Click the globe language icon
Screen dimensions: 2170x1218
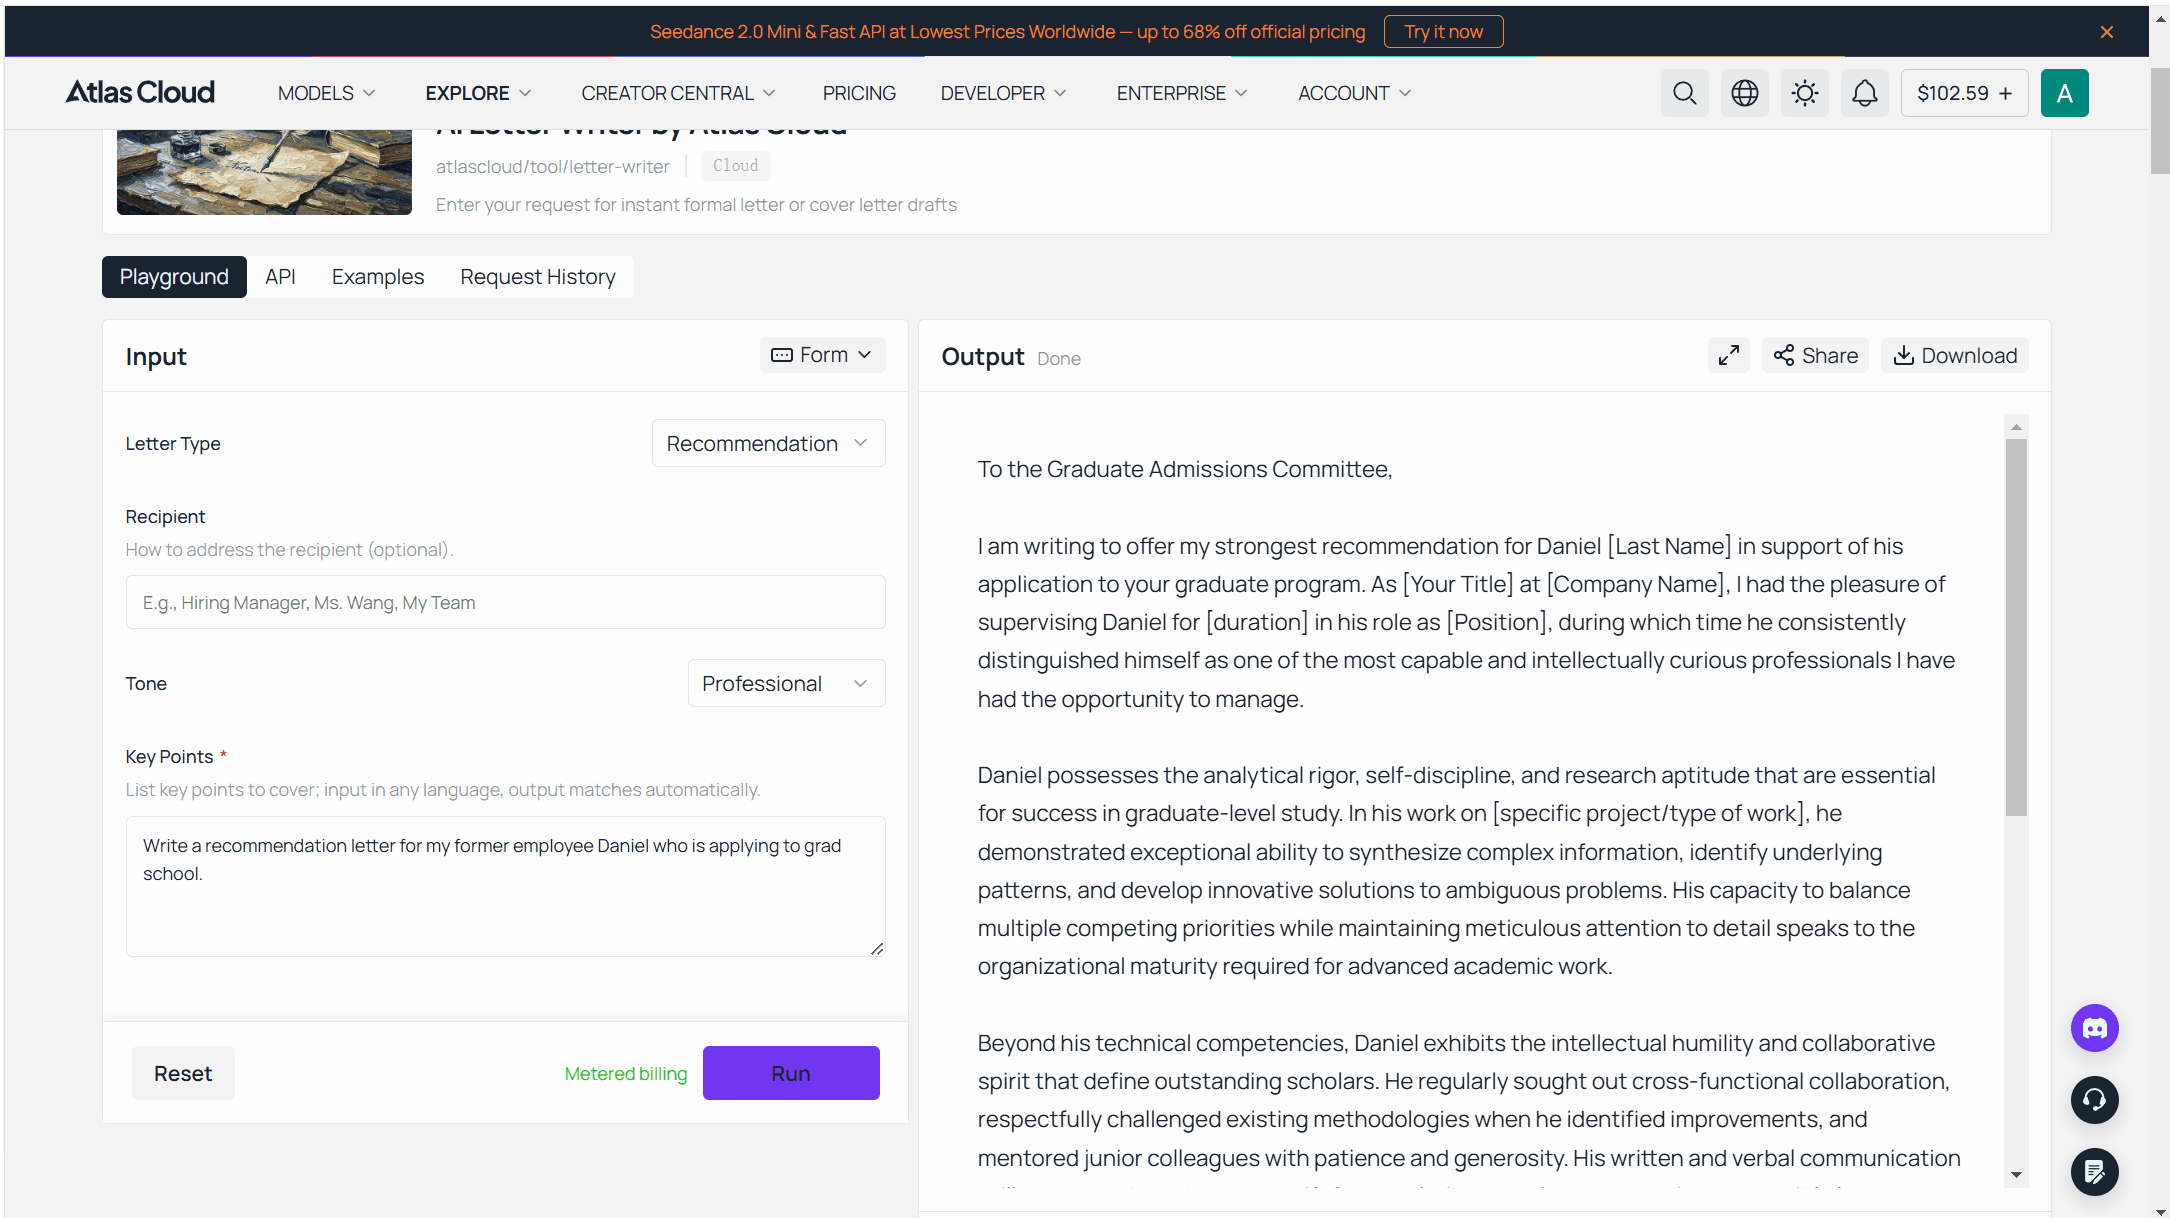[x=1744, y=93]
